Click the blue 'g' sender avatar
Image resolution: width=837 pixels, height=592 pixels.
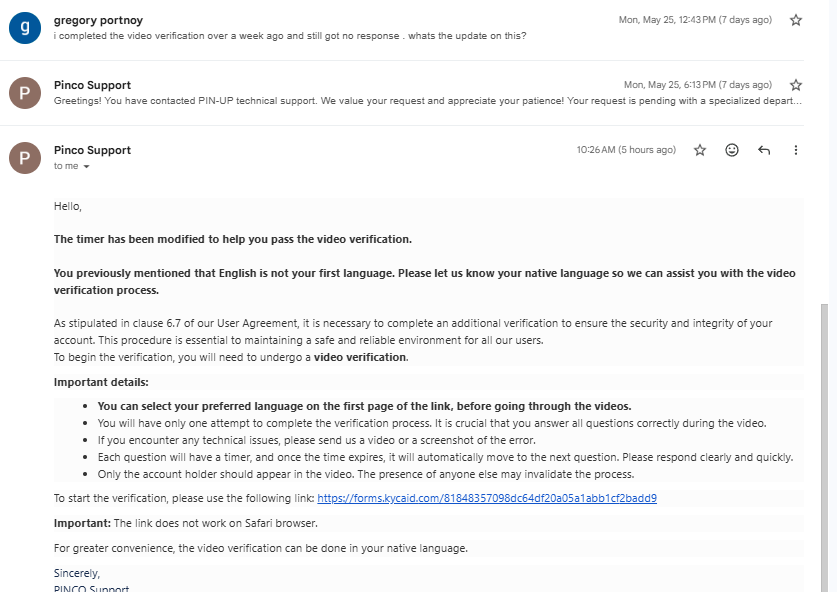point(25,28)
